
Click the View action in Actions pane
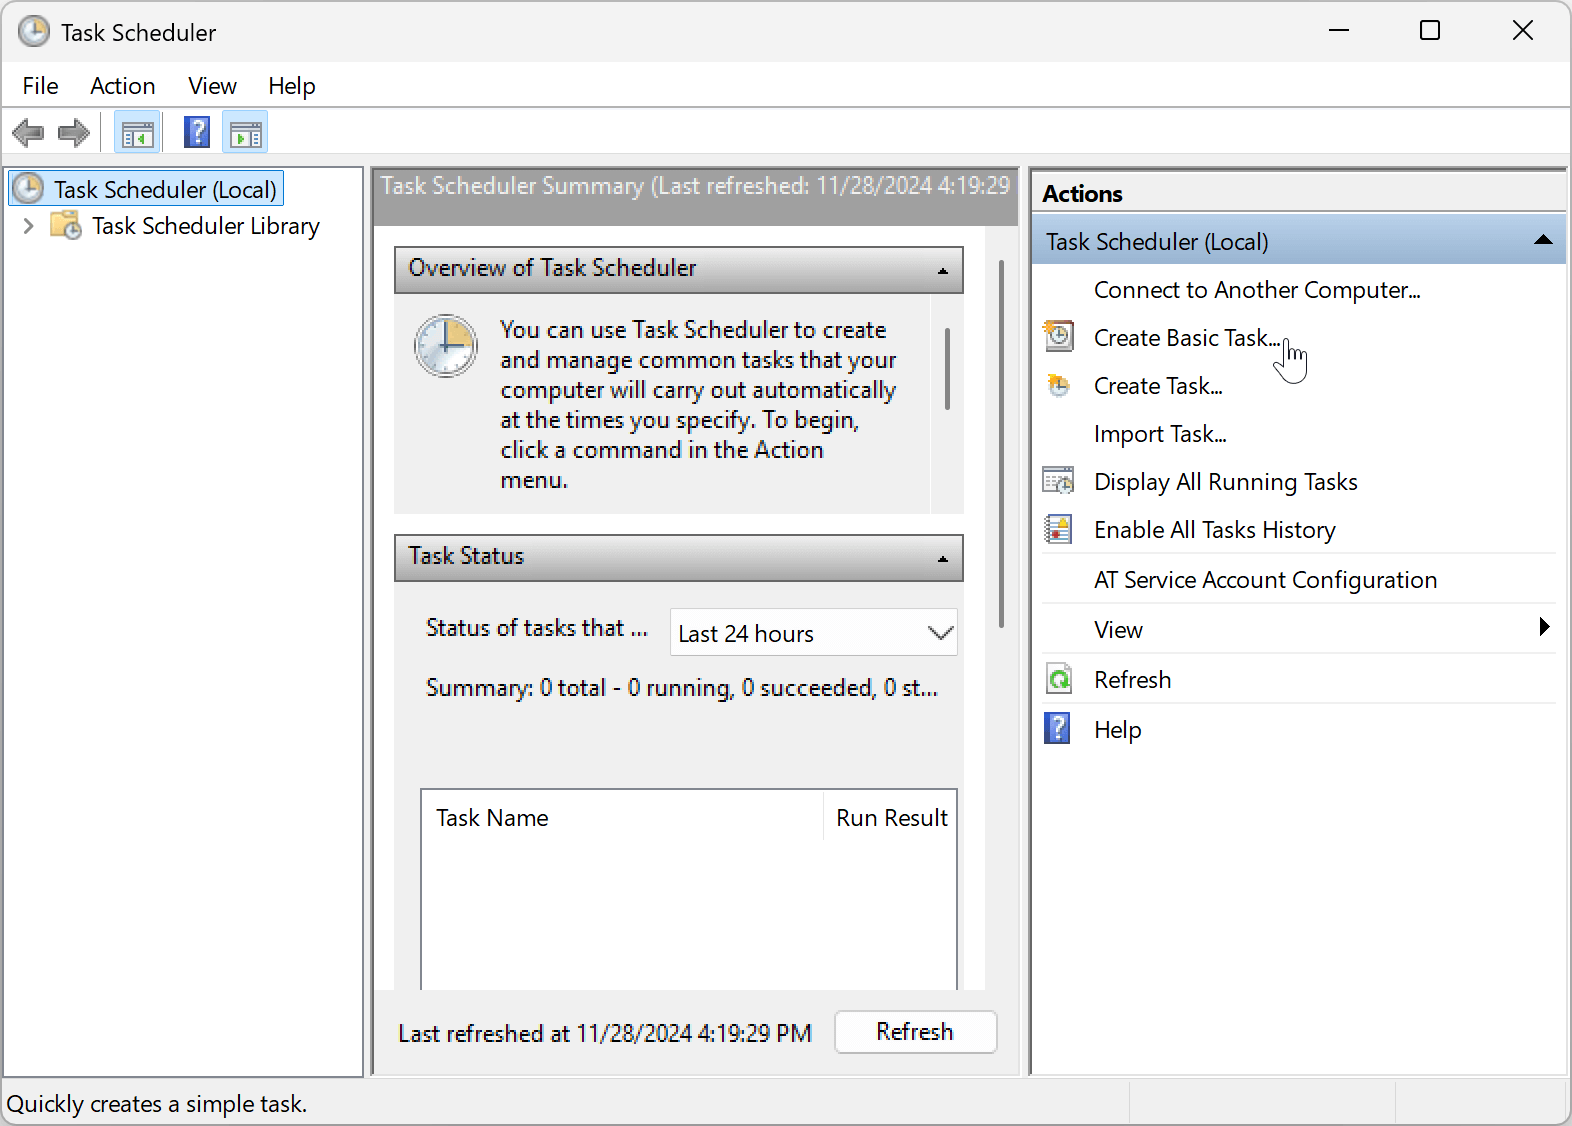1118,630
